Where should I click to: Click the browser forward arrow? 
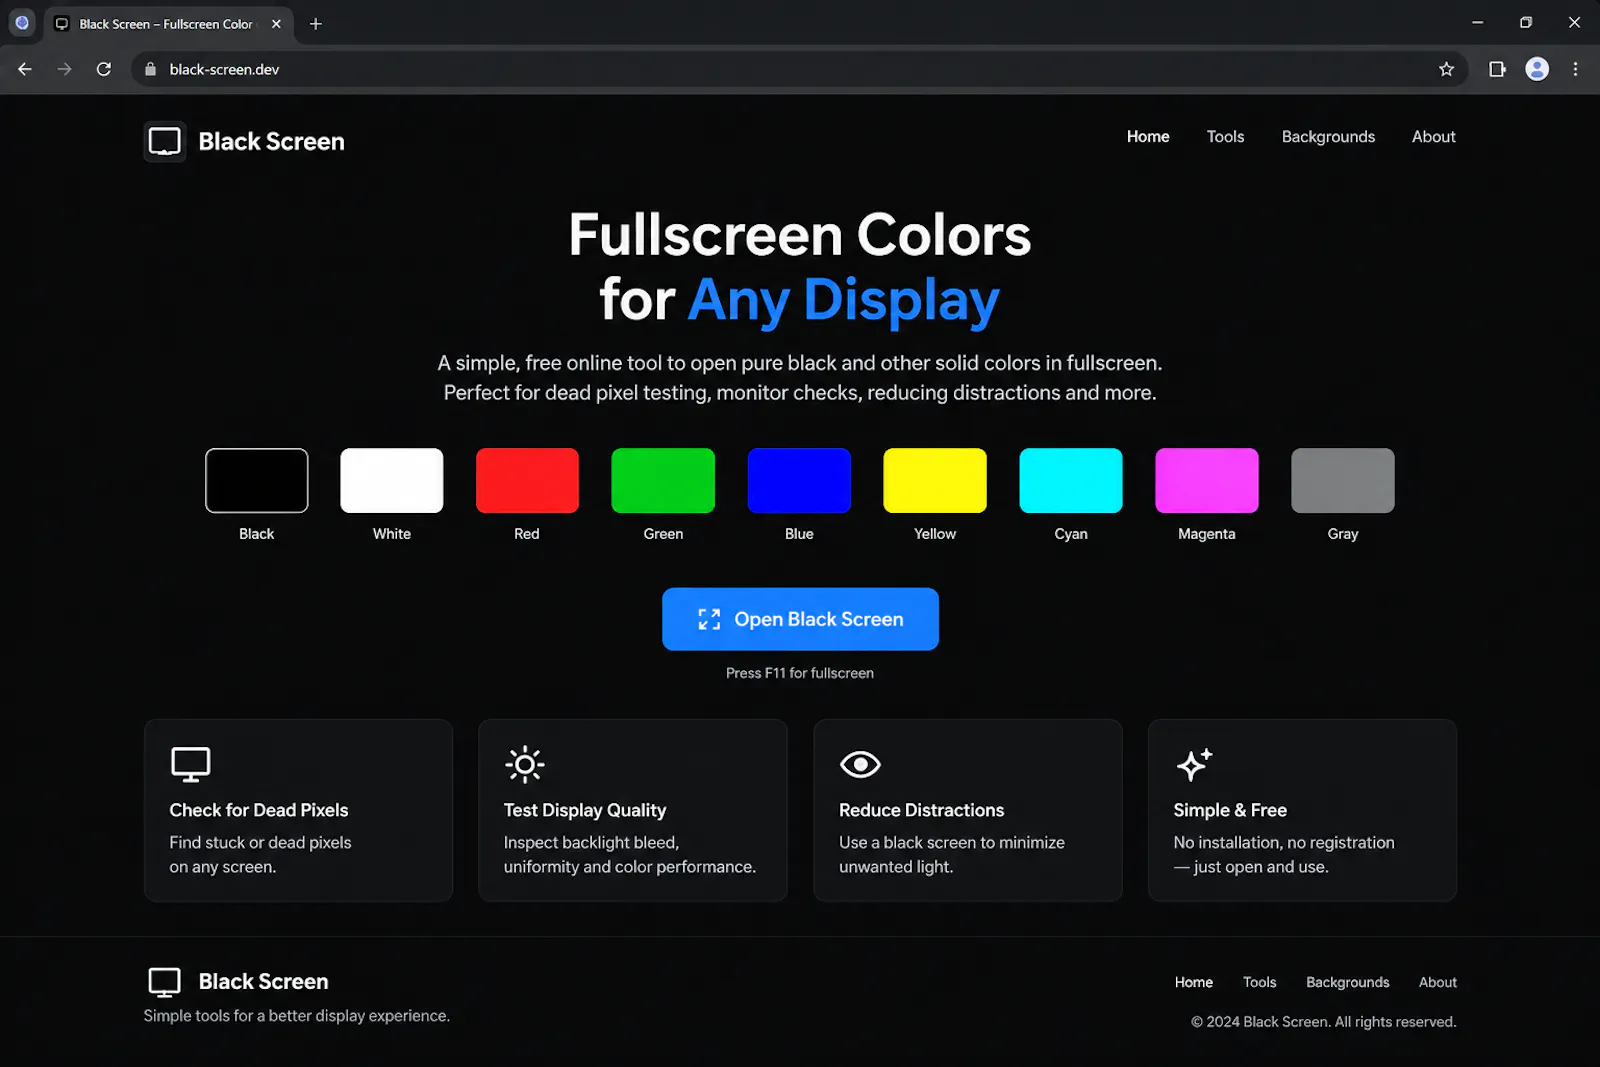click(x=64, y=69)
